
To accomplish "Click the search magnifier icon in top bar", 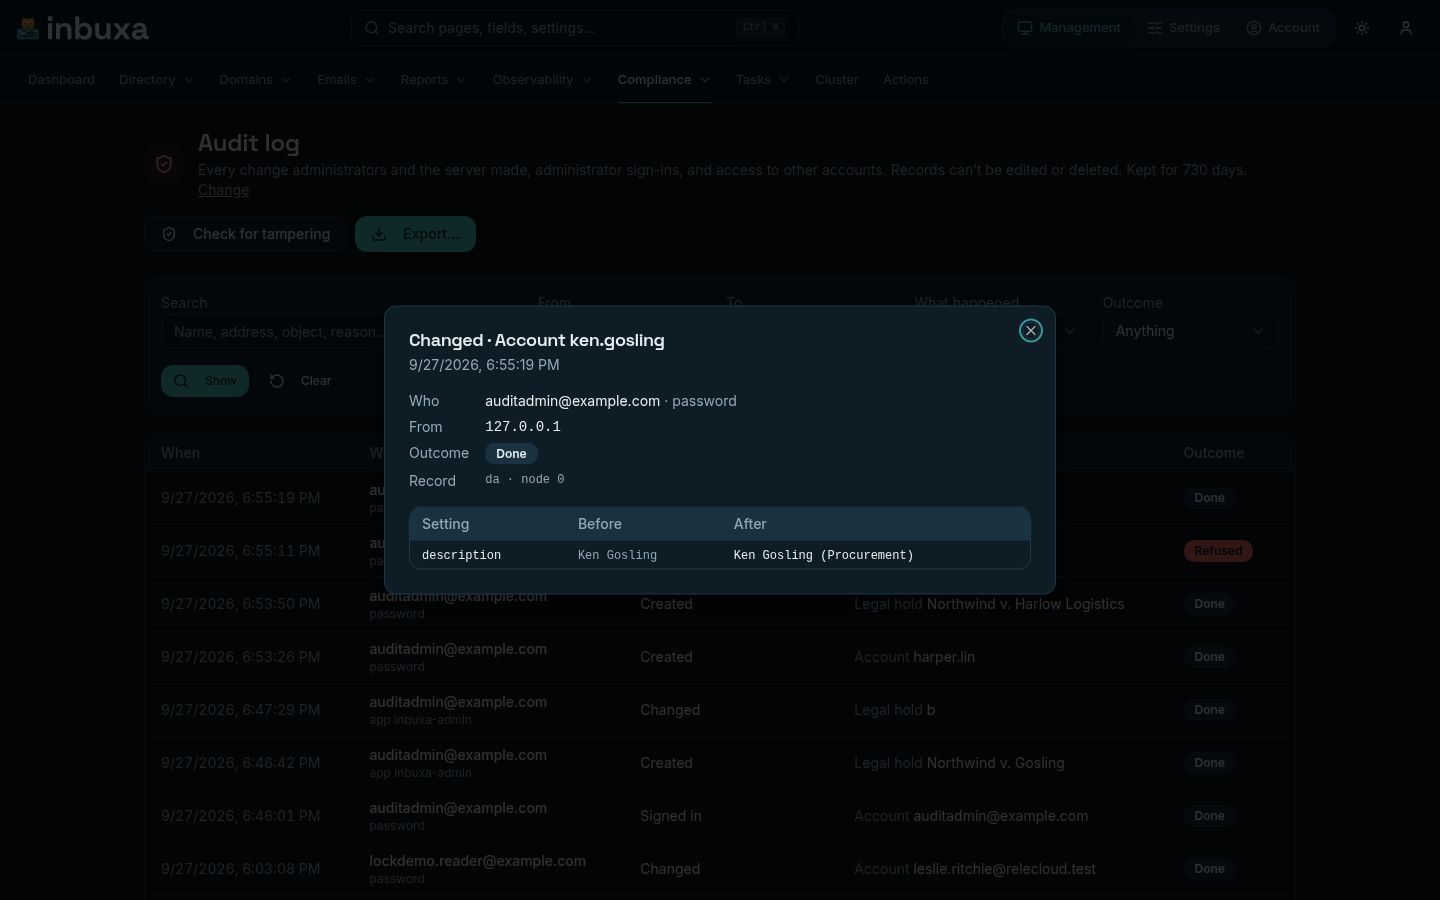I will coord(372,28).
